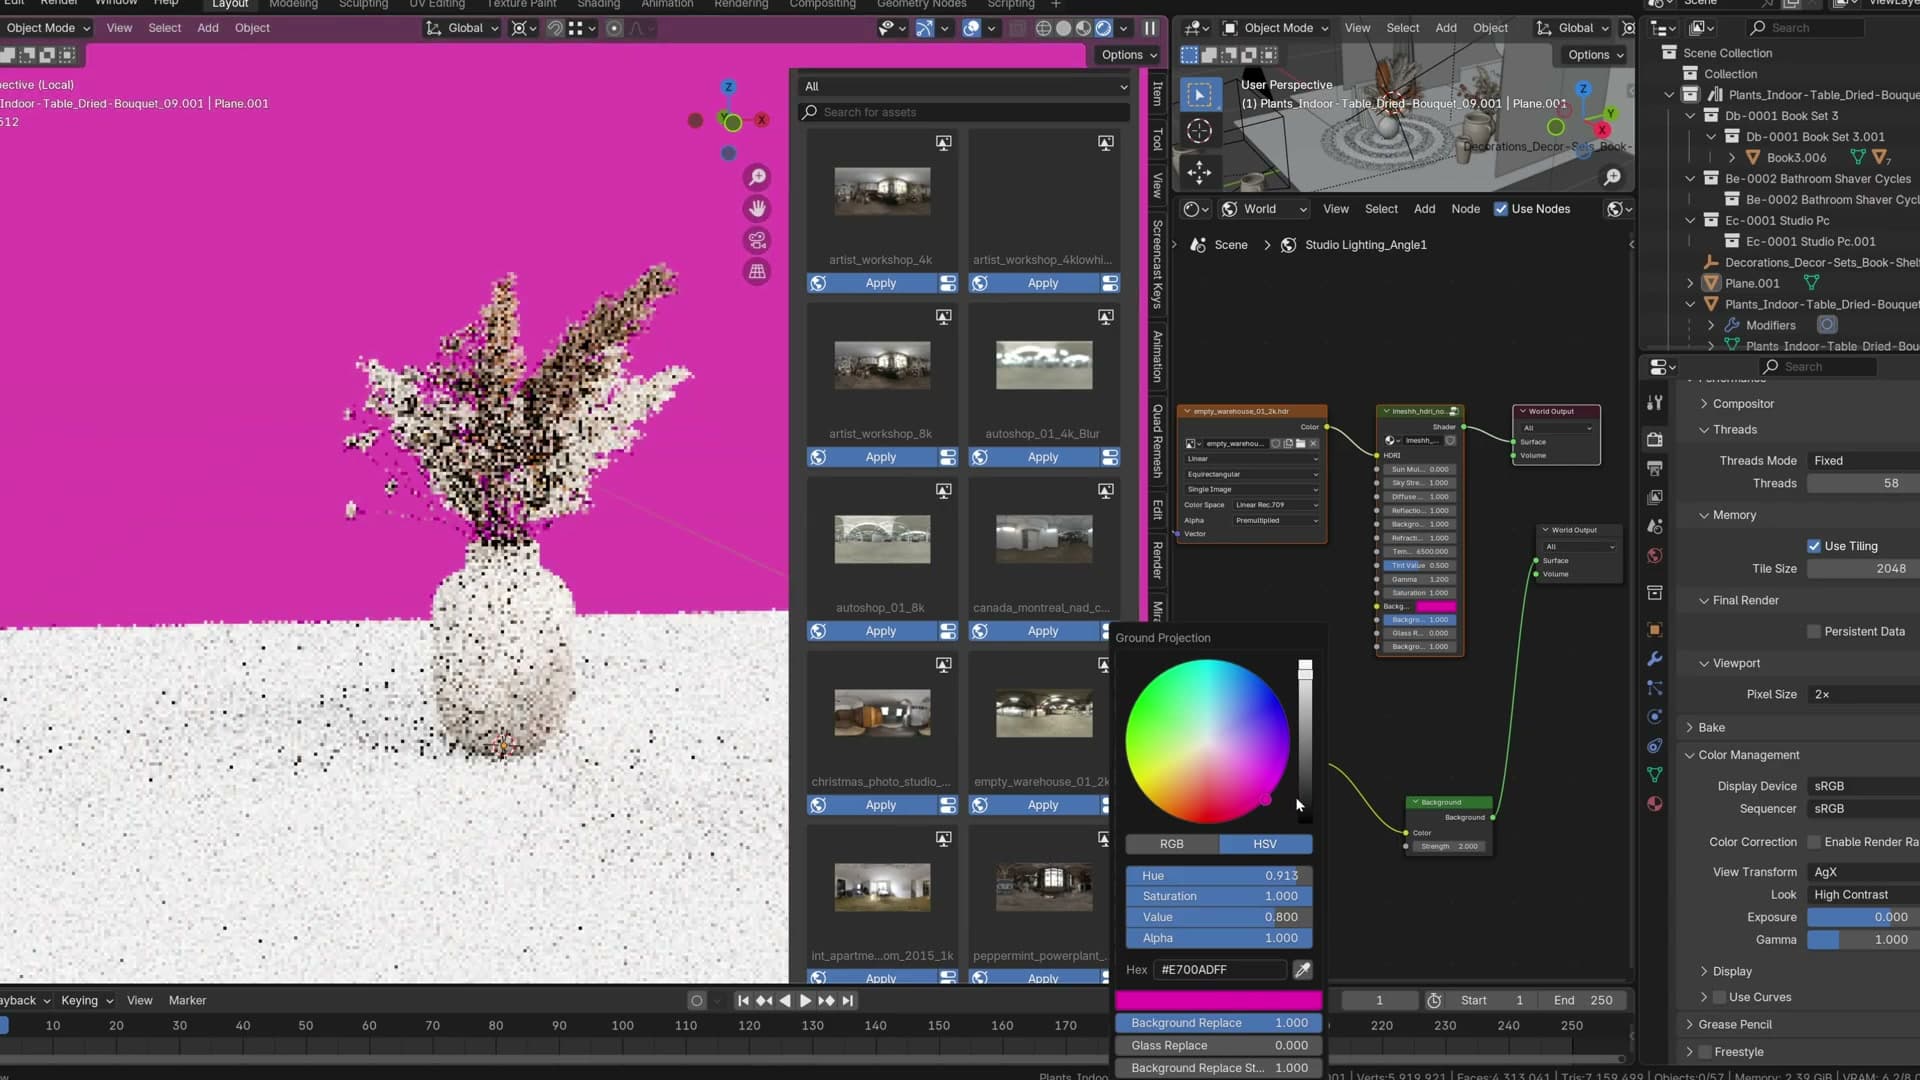Screen dimensions: 1920x1080
Task: Play the animation in the timeline
Action: (805, 1001)
